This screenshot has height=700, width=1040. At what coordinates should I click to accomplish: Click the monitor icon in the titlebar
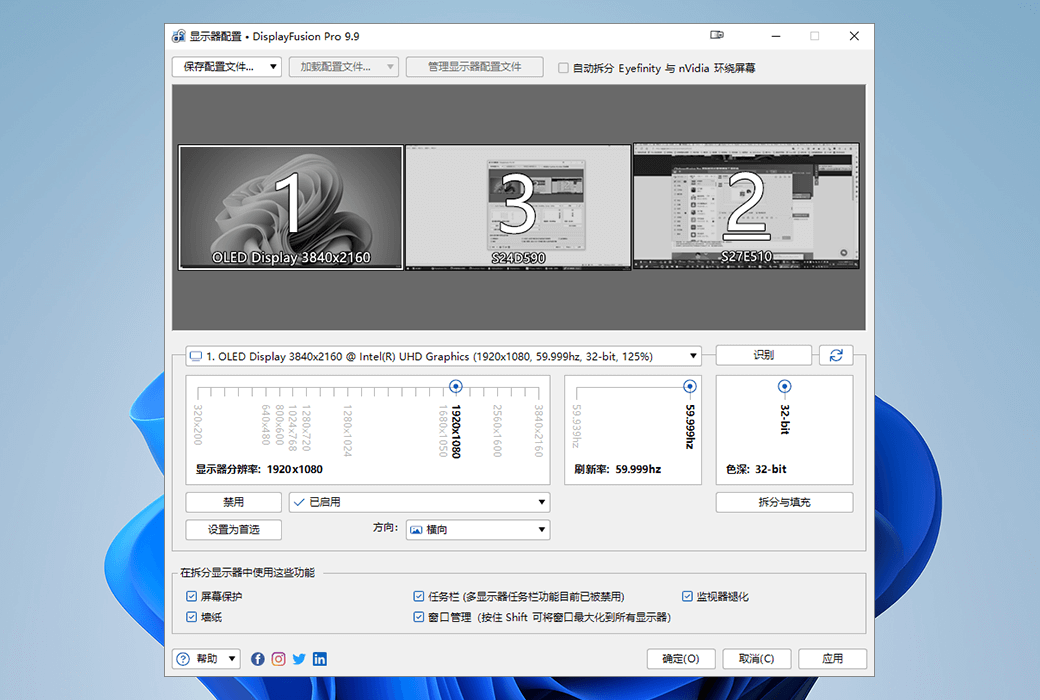click(x=717, y=34)
